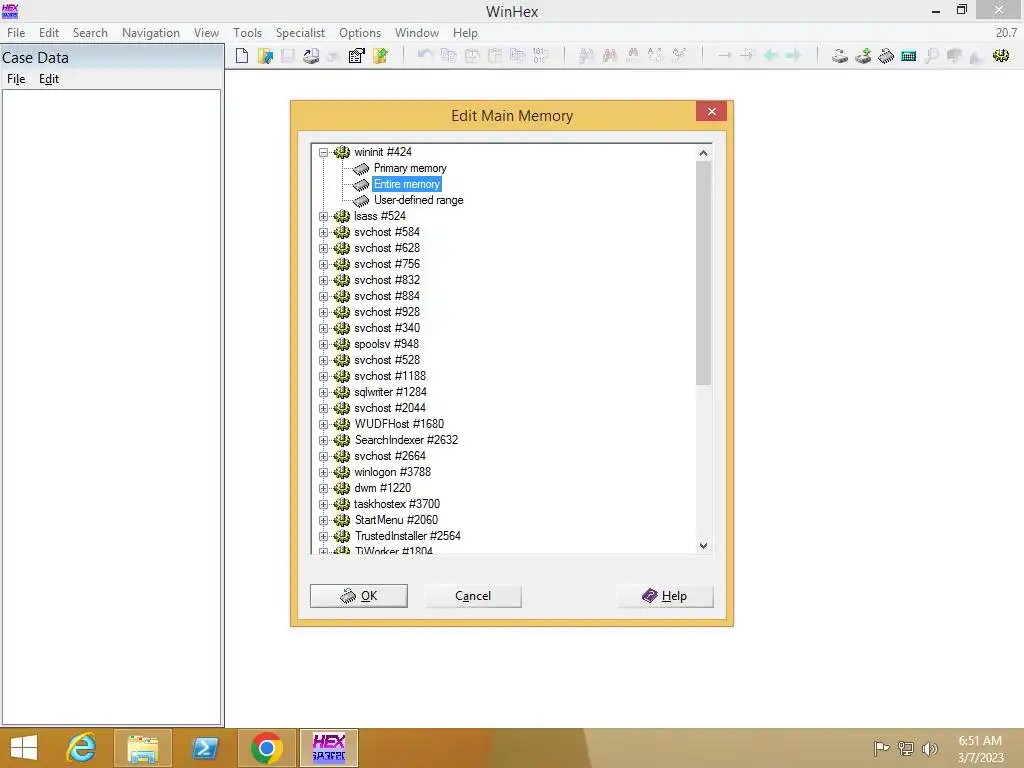1024x768 pixels.
Task: Open Google Chrome from the taskbar
Action: [266, 748]
